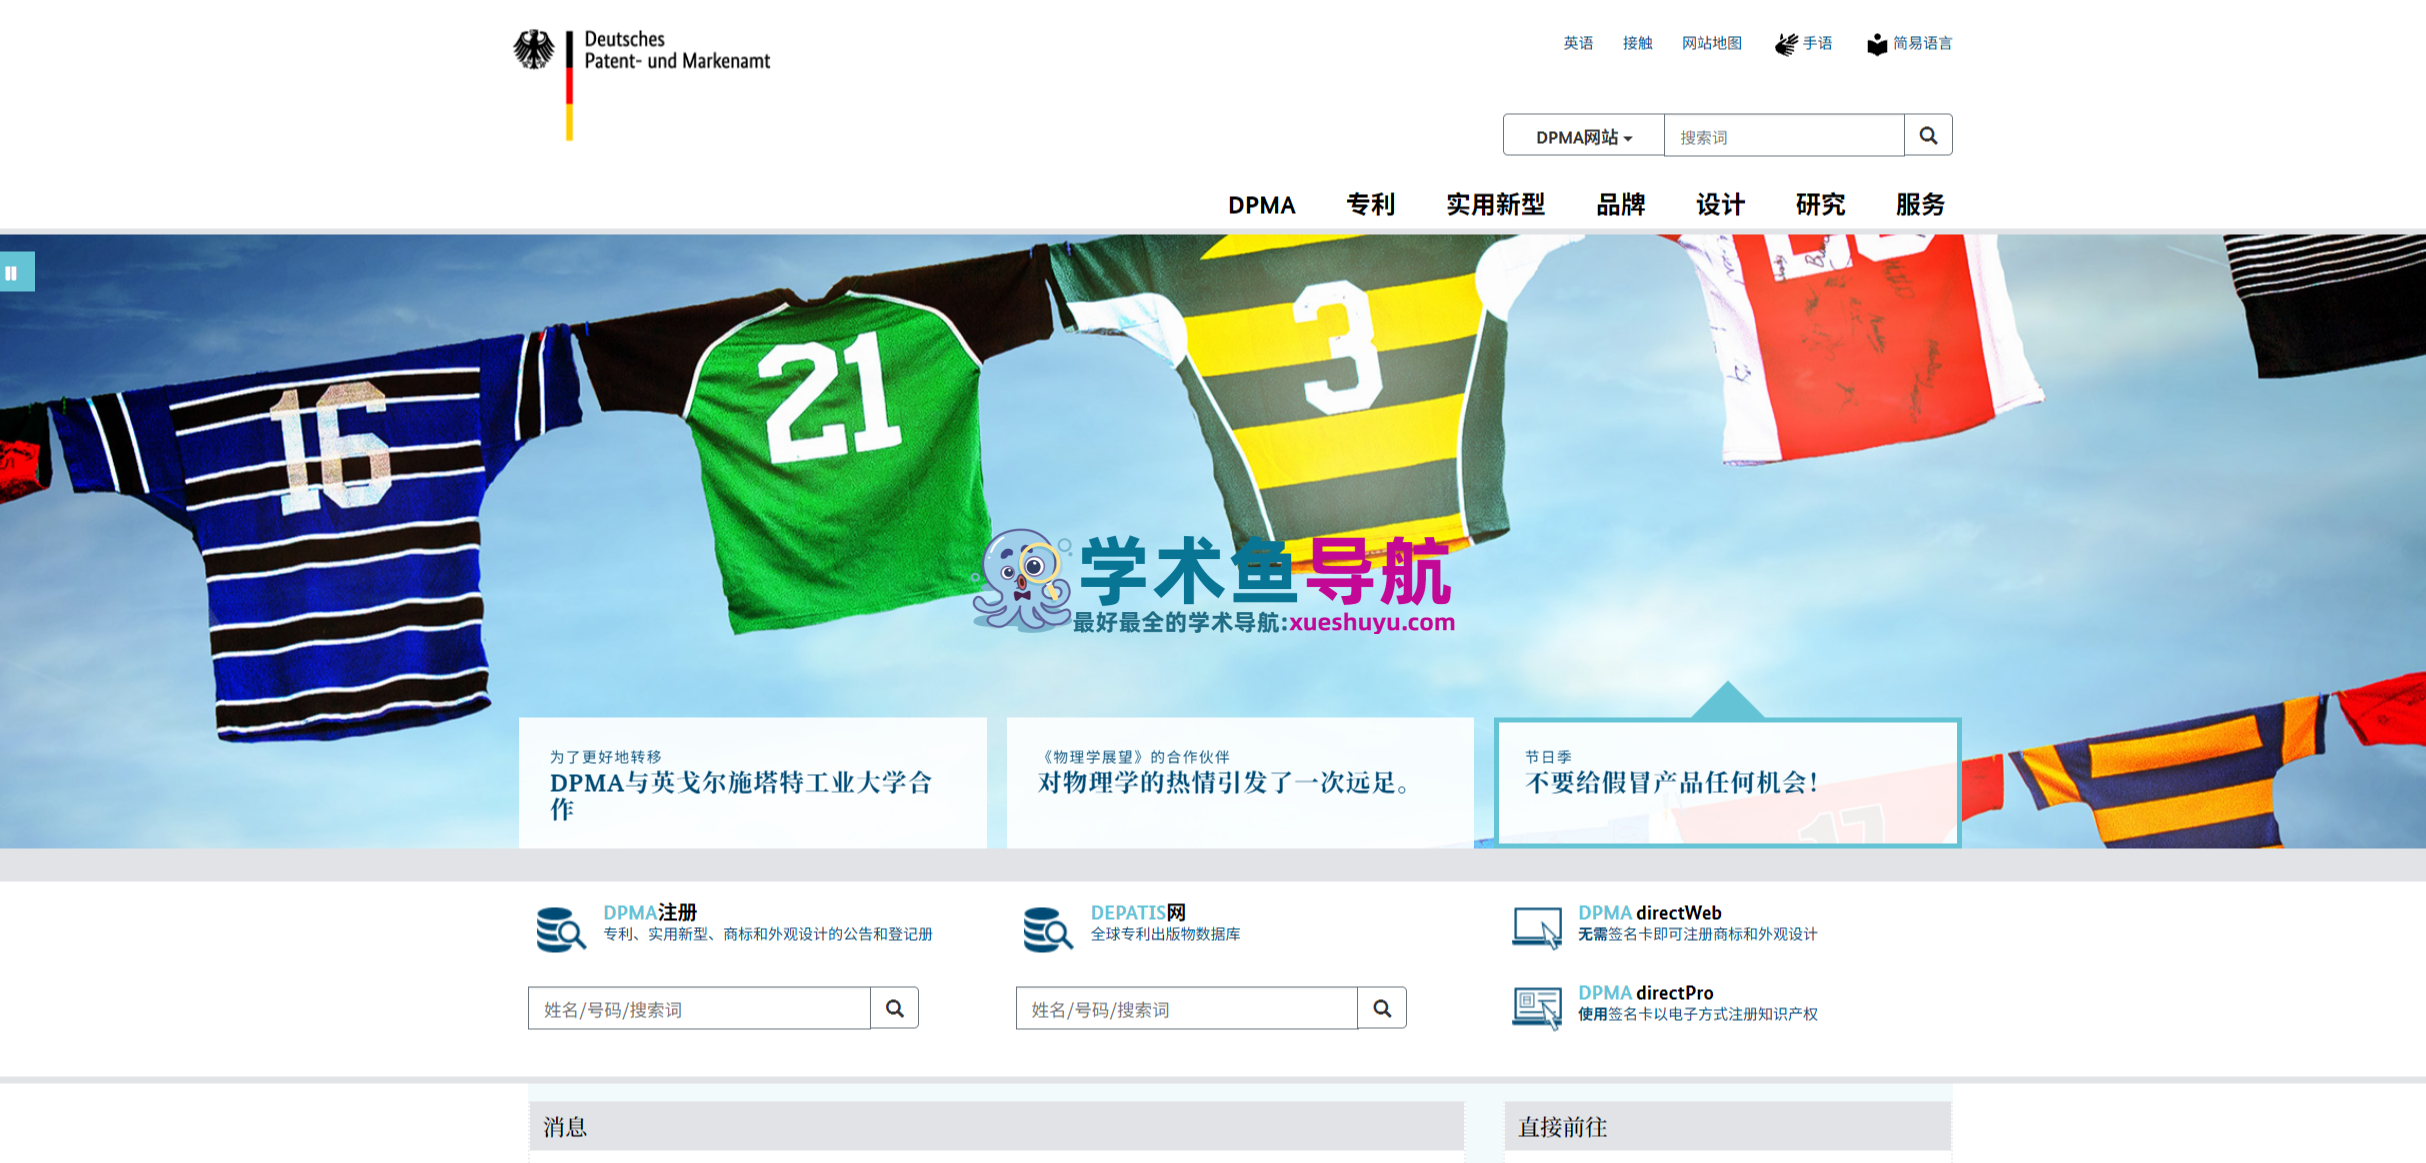The height and width of the screenshot is (1163, 2426).
Task: Open the 实用新型 navigation menu
Action: point(1495,205)
